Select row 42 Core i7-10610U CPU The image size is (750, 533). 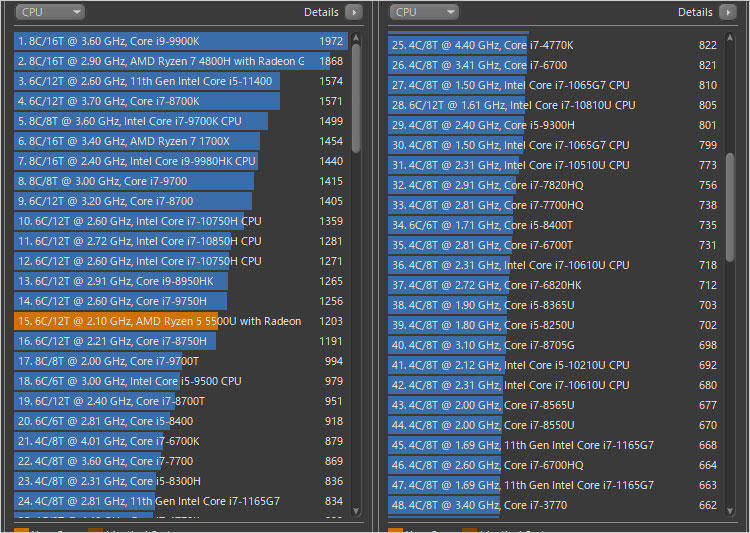pos(555,385)
